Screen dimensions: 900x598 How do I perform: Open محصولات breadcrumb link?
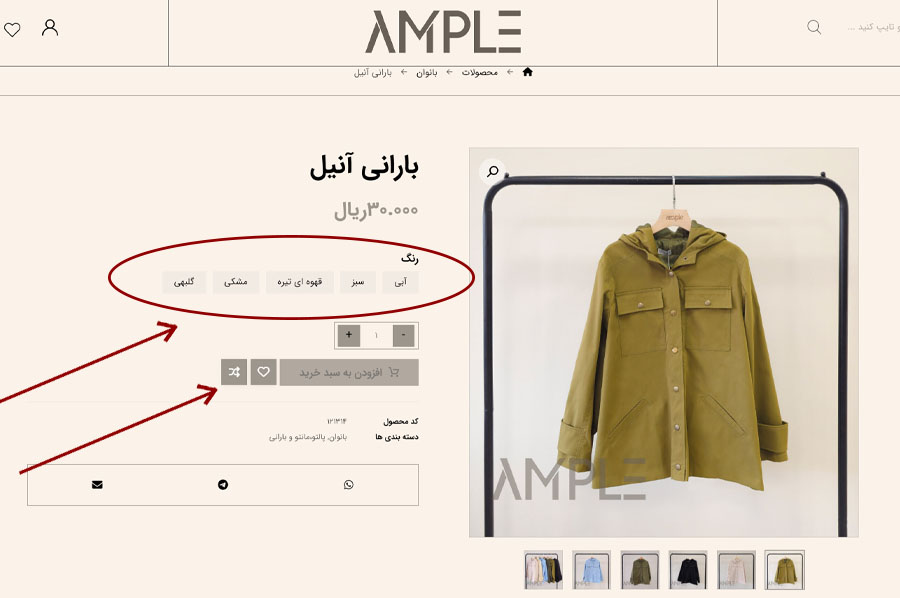point(479,72)
